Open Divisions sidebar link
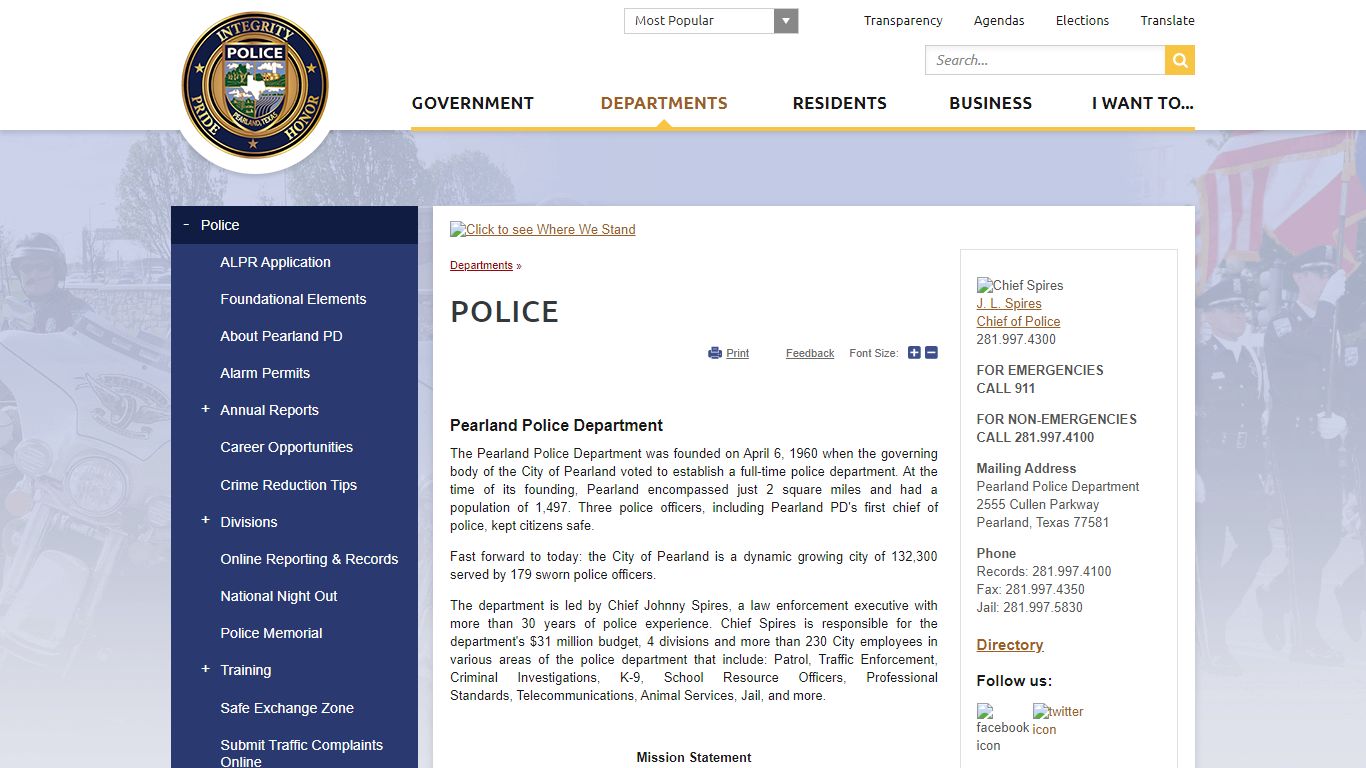The width and height of the screenshot is (1366, 768). click(x=248, y=522)
